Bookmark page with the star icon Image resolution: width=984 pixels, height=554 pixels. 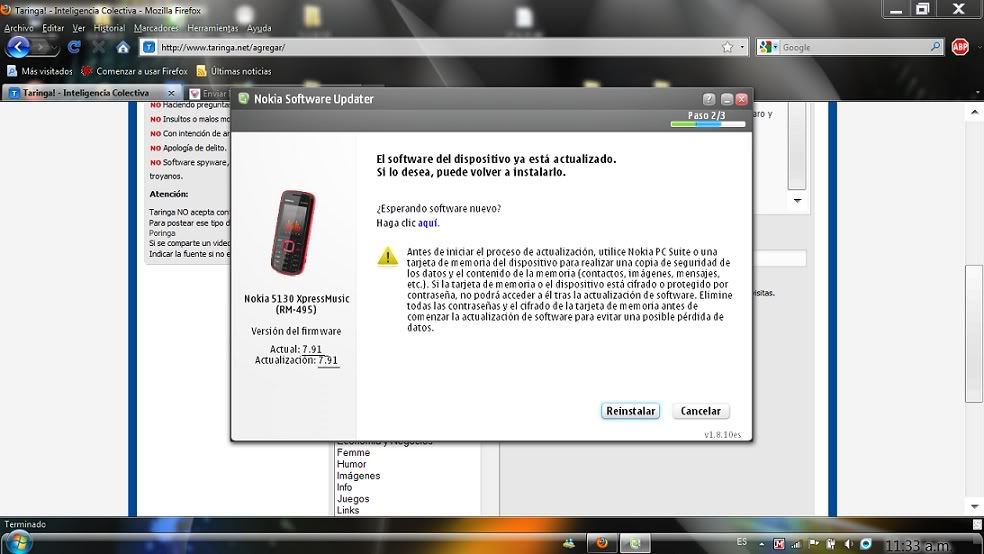[x=727, y=47]
